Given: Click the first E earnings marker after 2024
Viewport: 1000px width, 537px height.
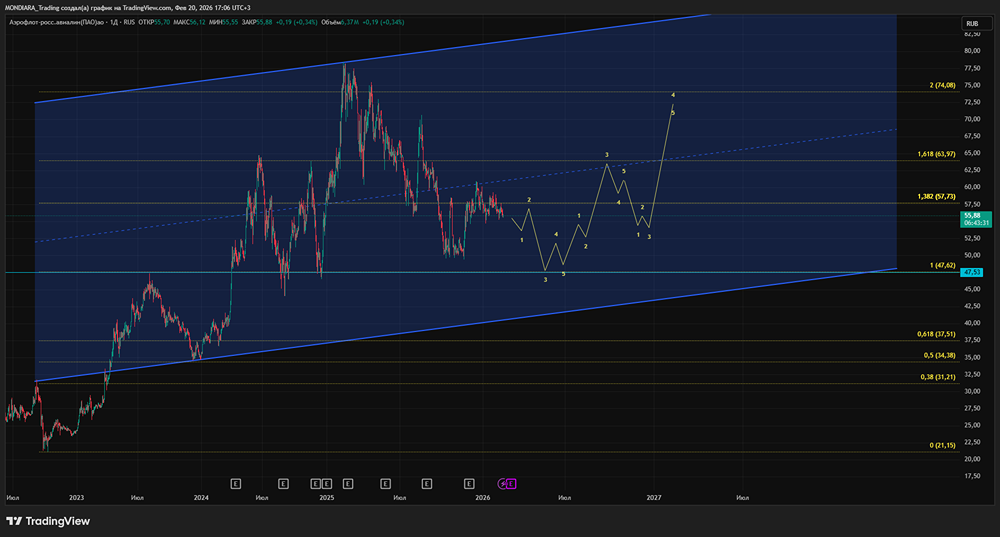Looking at the screenshot, I should coord(235,483).
